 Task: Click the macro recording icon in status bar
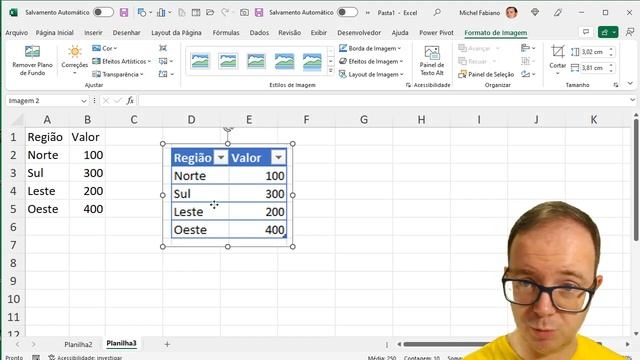(36, 357)
